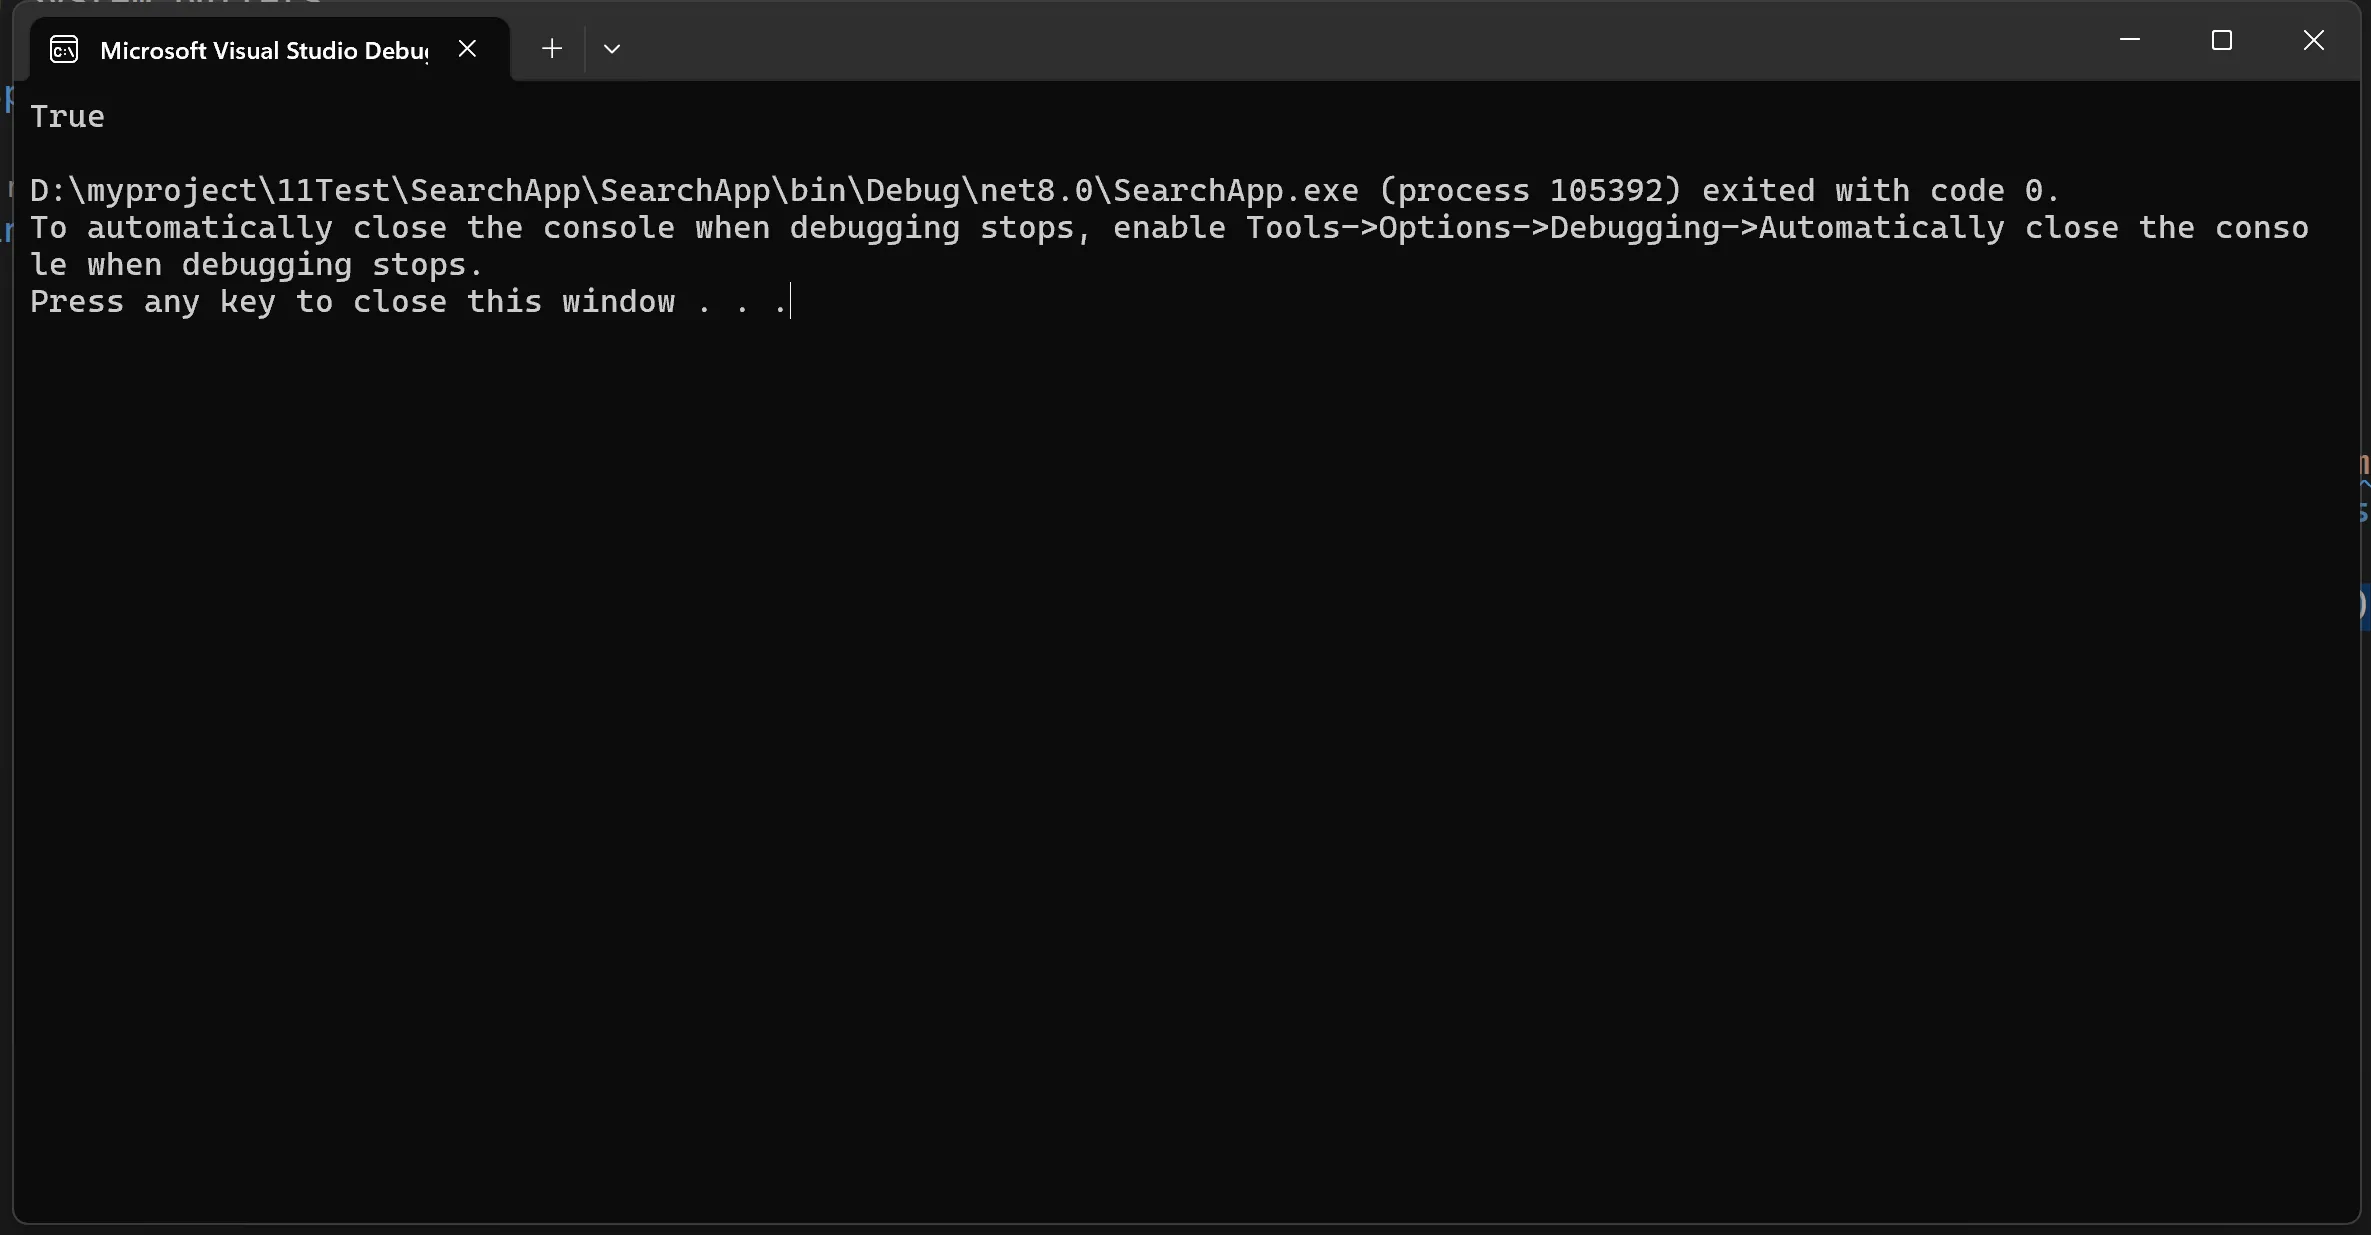Open a new terminal tab
The image size is (2371, 1235).
tap(551, 48)
